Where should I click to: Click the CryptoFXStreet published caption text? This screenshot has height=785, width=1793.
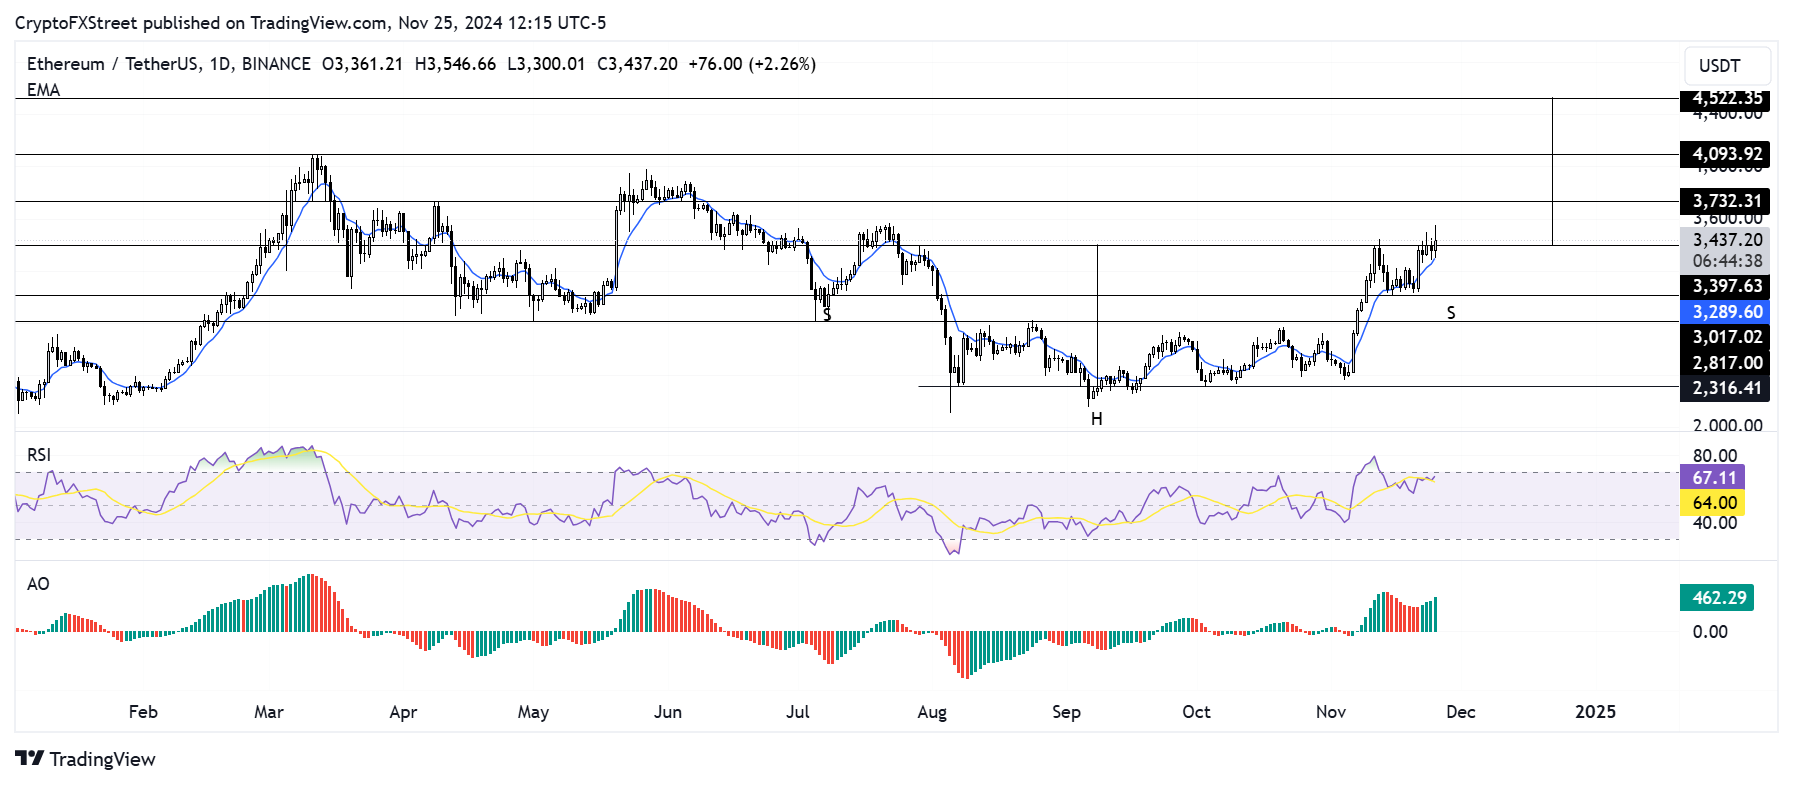pyautogui.click(x=310, y=23)
